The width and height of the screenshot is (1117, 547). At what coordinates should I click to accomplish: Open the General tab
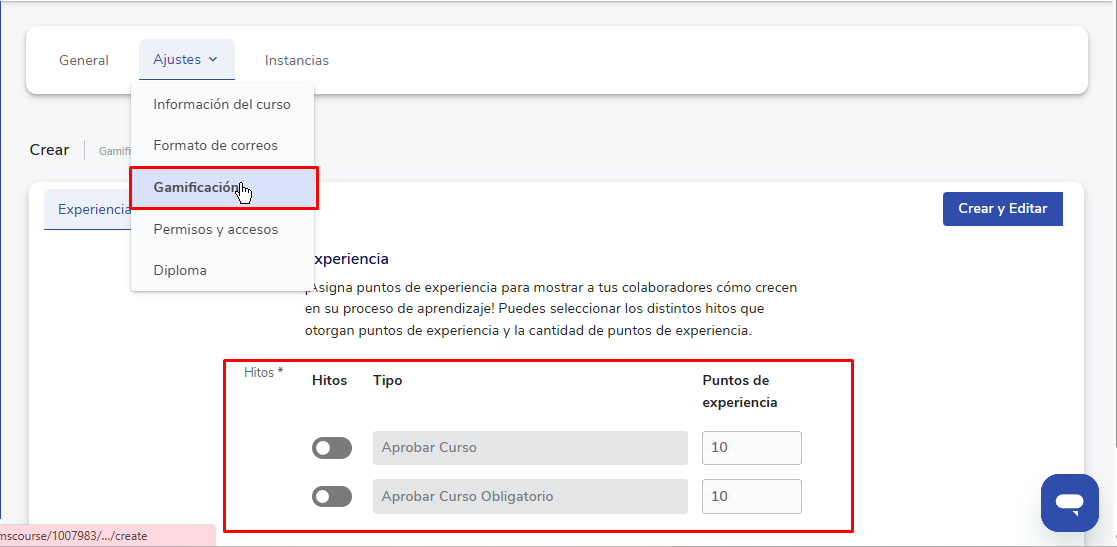click(84, 60)
